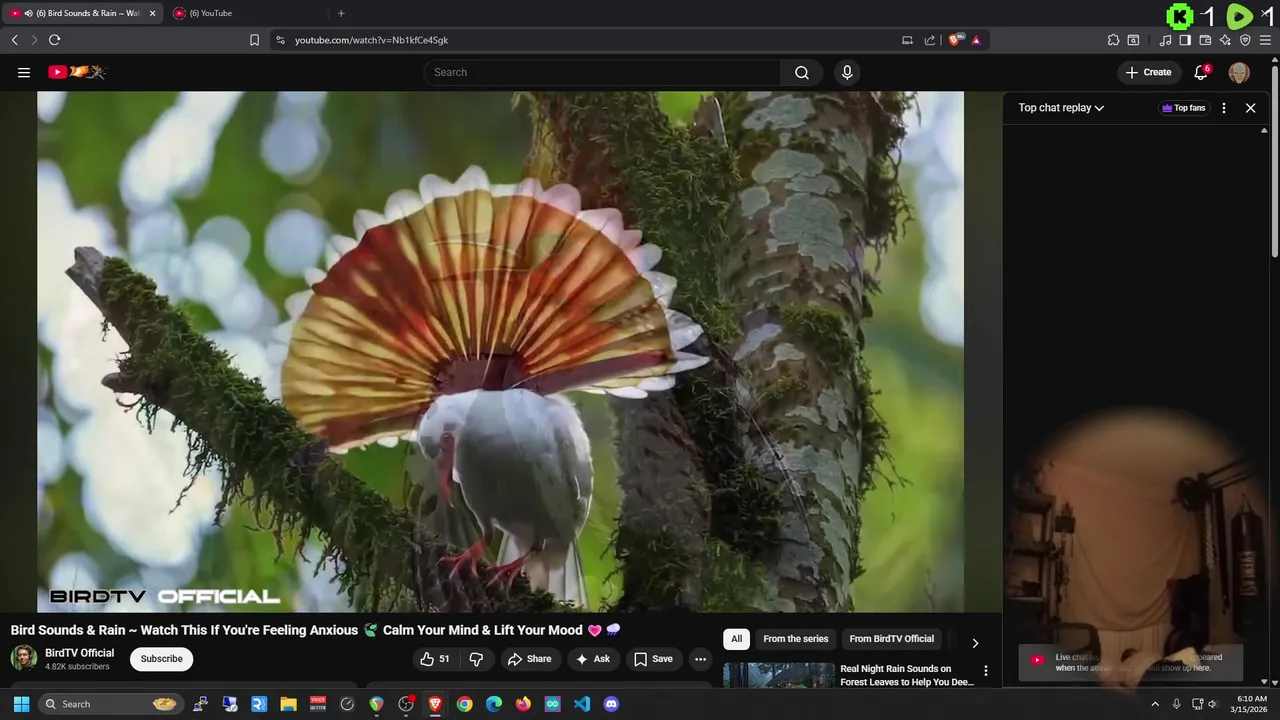Open the BirdTV Official channel name link
Image resolution: width=1280 pixels, height=720 pixels.
[x=80, y=653]
